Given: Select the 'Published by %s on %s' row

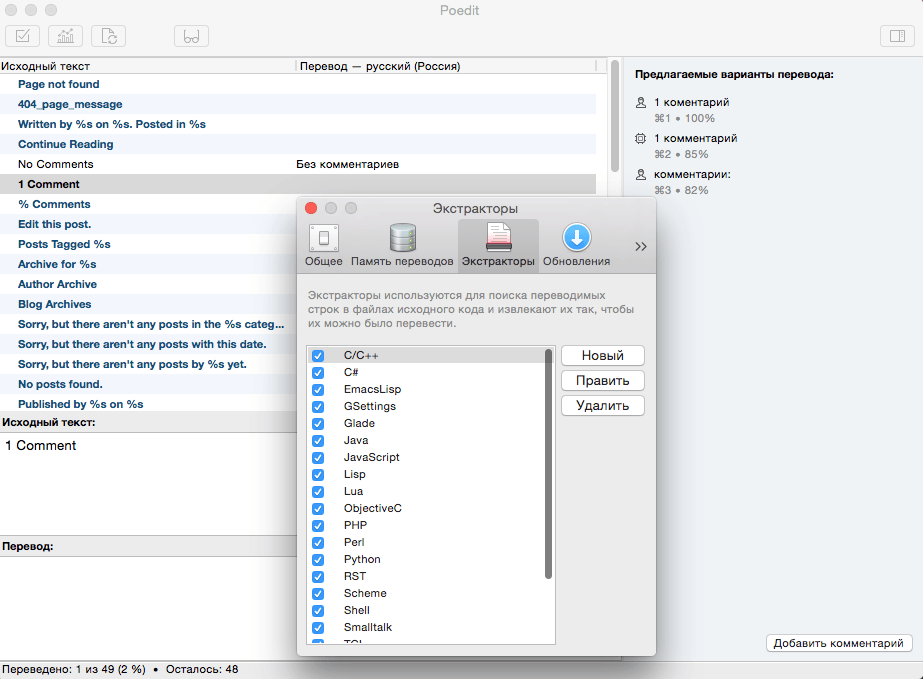Looking at the screenshot, I should (x=148, y=405).
